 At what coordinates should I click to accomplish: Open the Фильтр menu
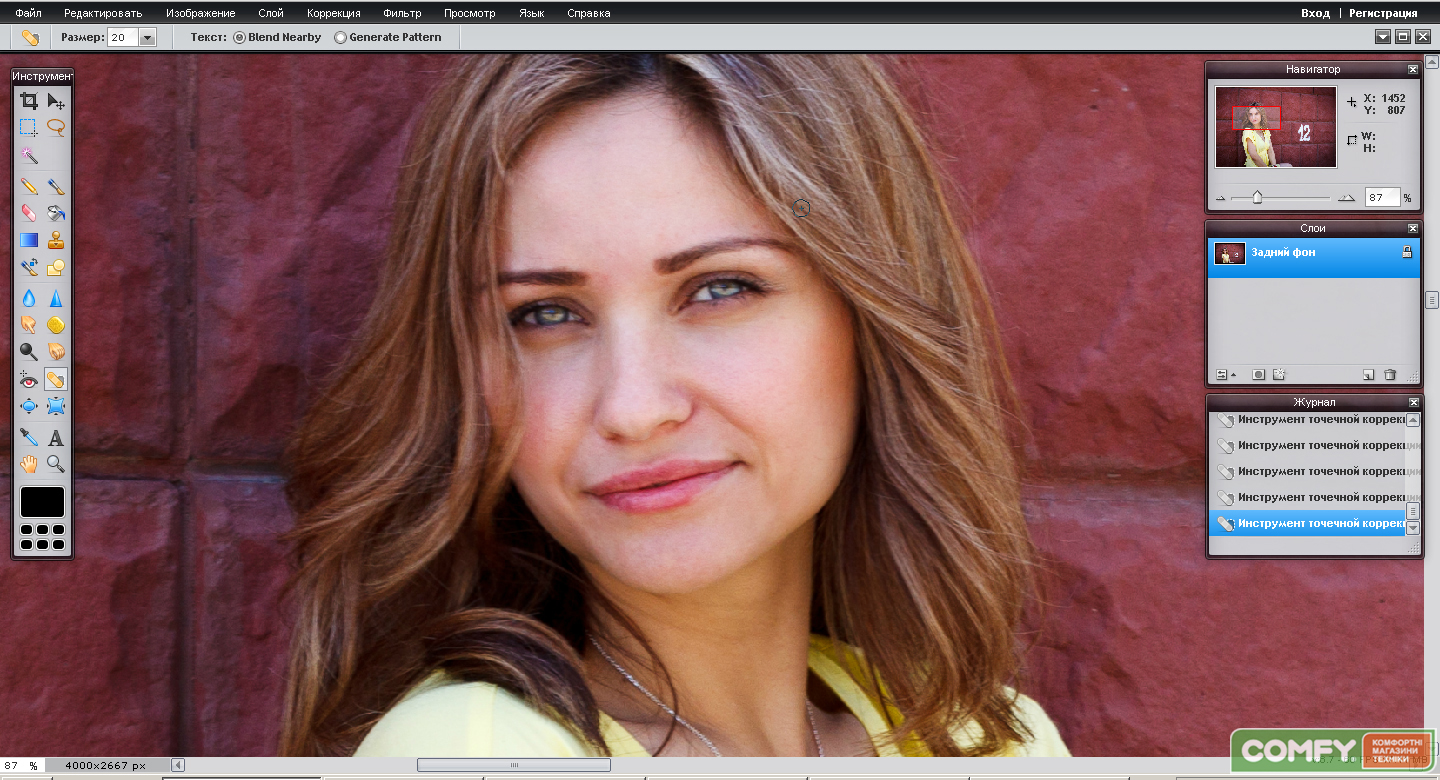(402, 13)
